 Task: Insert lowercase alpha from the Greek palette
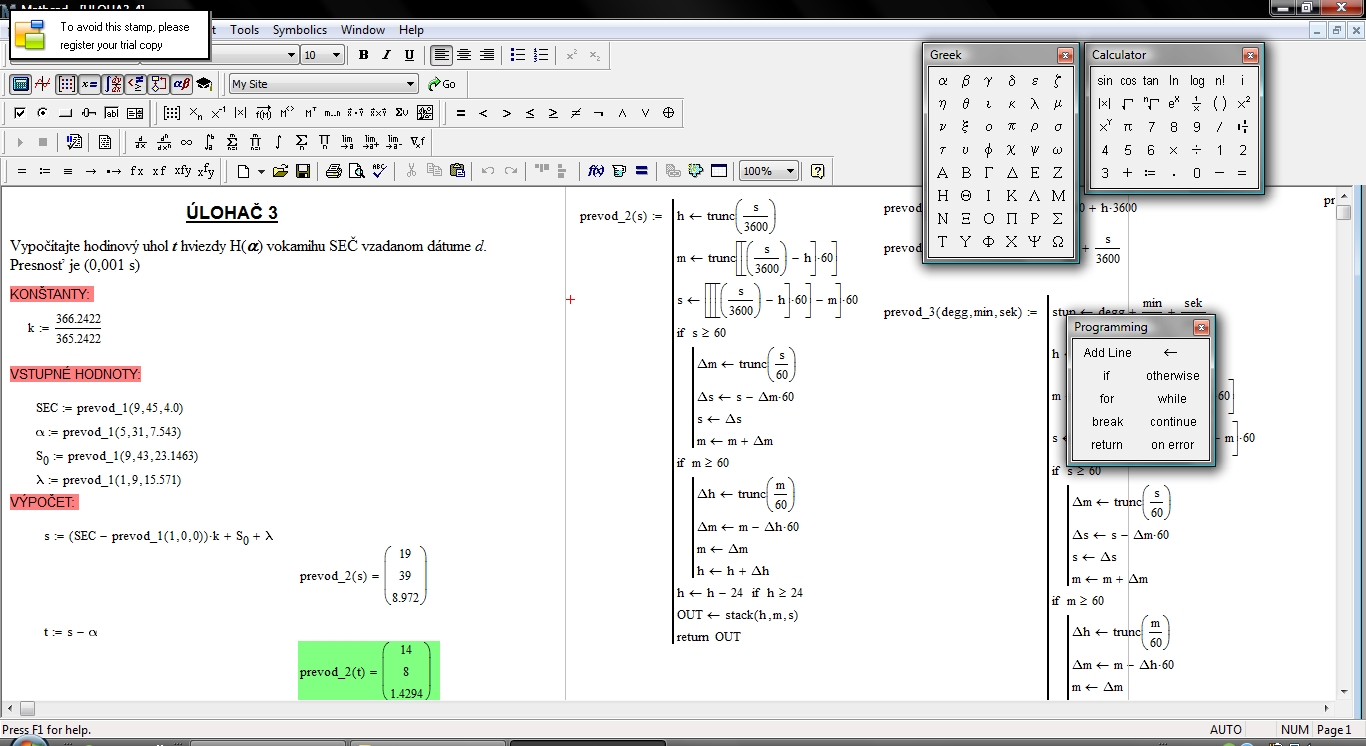coord(943,81)
